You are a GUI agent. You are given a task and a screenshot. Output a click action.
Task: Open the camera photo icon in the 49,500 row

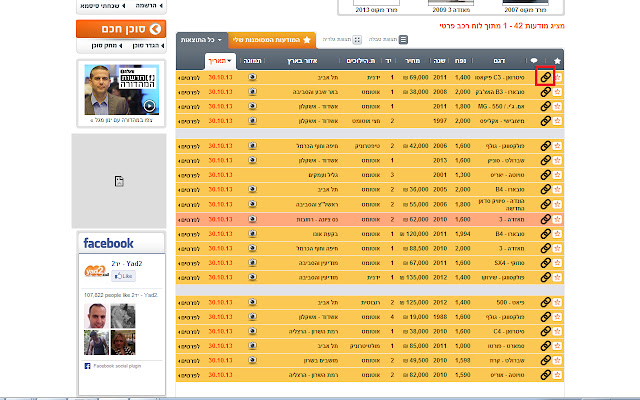click(x=253, y=360)
